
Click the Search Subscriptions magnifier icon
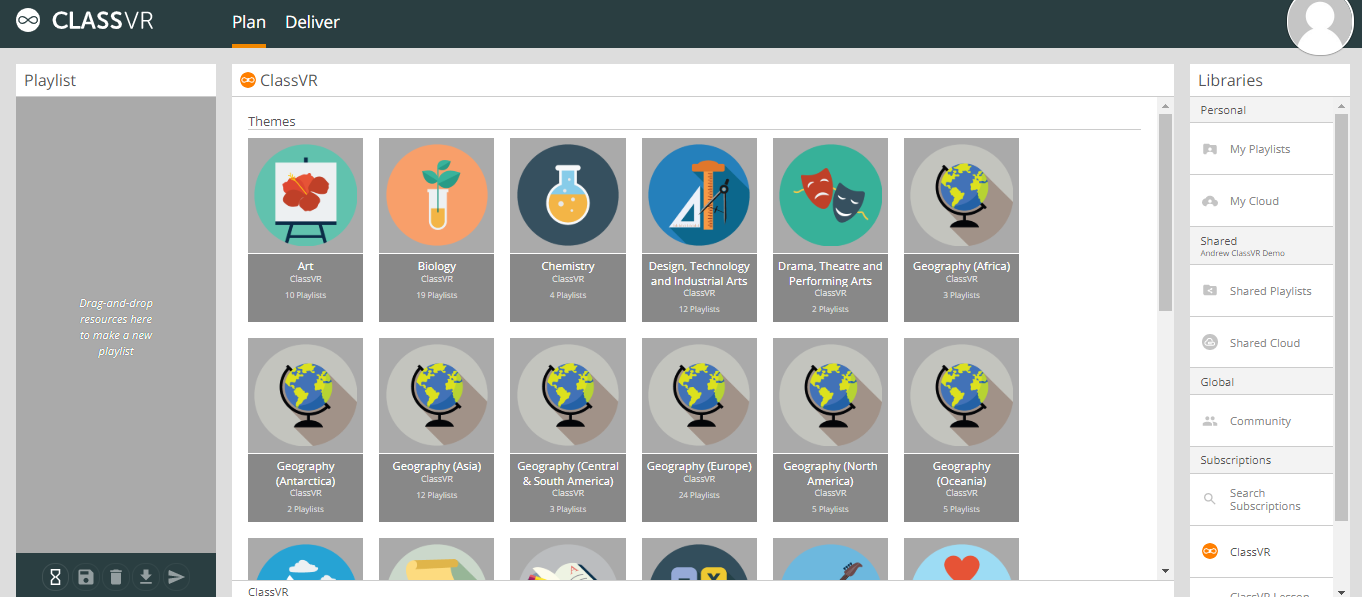click(1210, 498)
